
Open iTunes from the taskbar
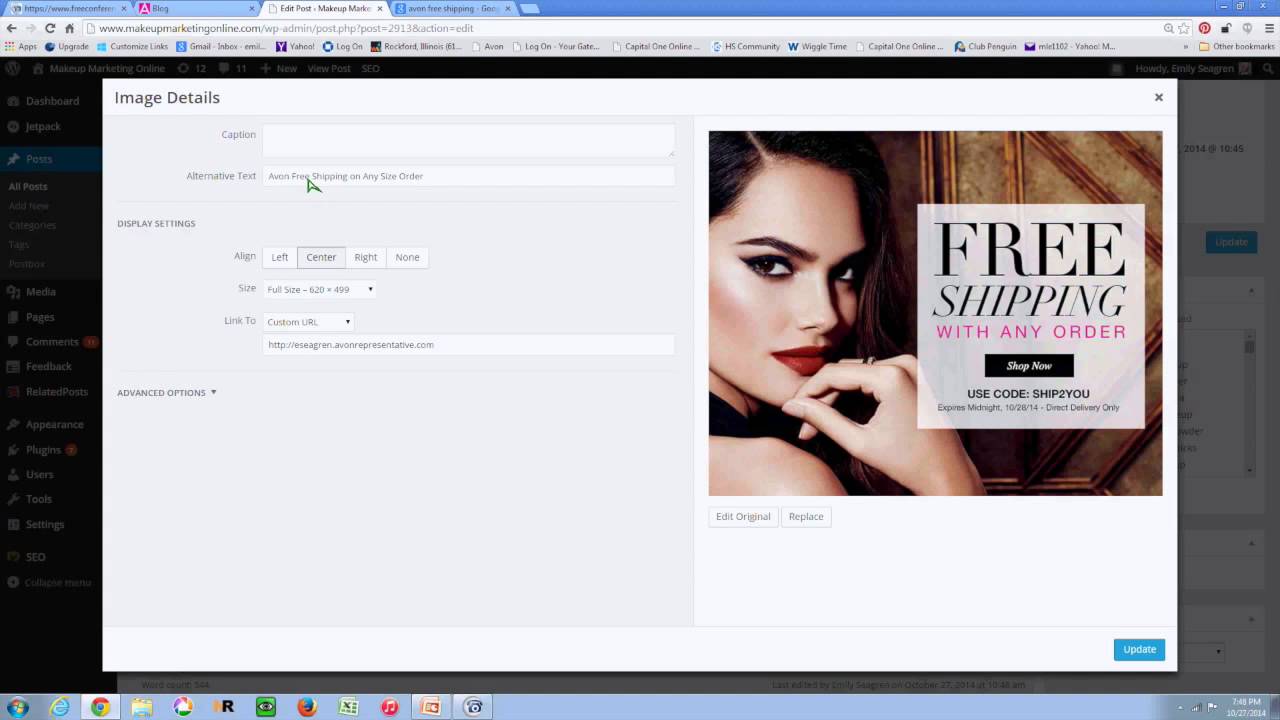coord(389,707)
